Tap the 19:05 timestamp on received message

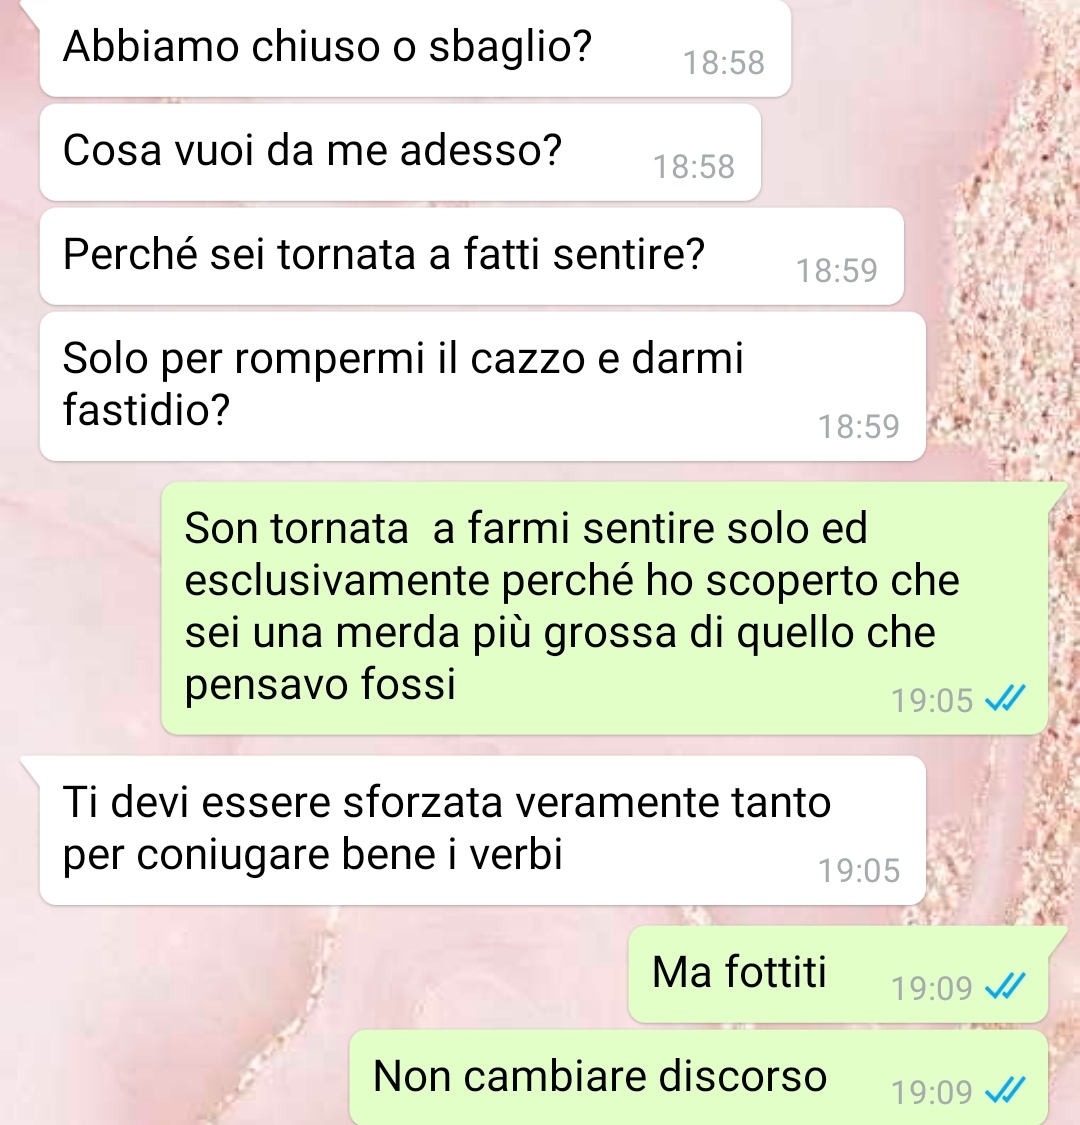tap(859, 871)
